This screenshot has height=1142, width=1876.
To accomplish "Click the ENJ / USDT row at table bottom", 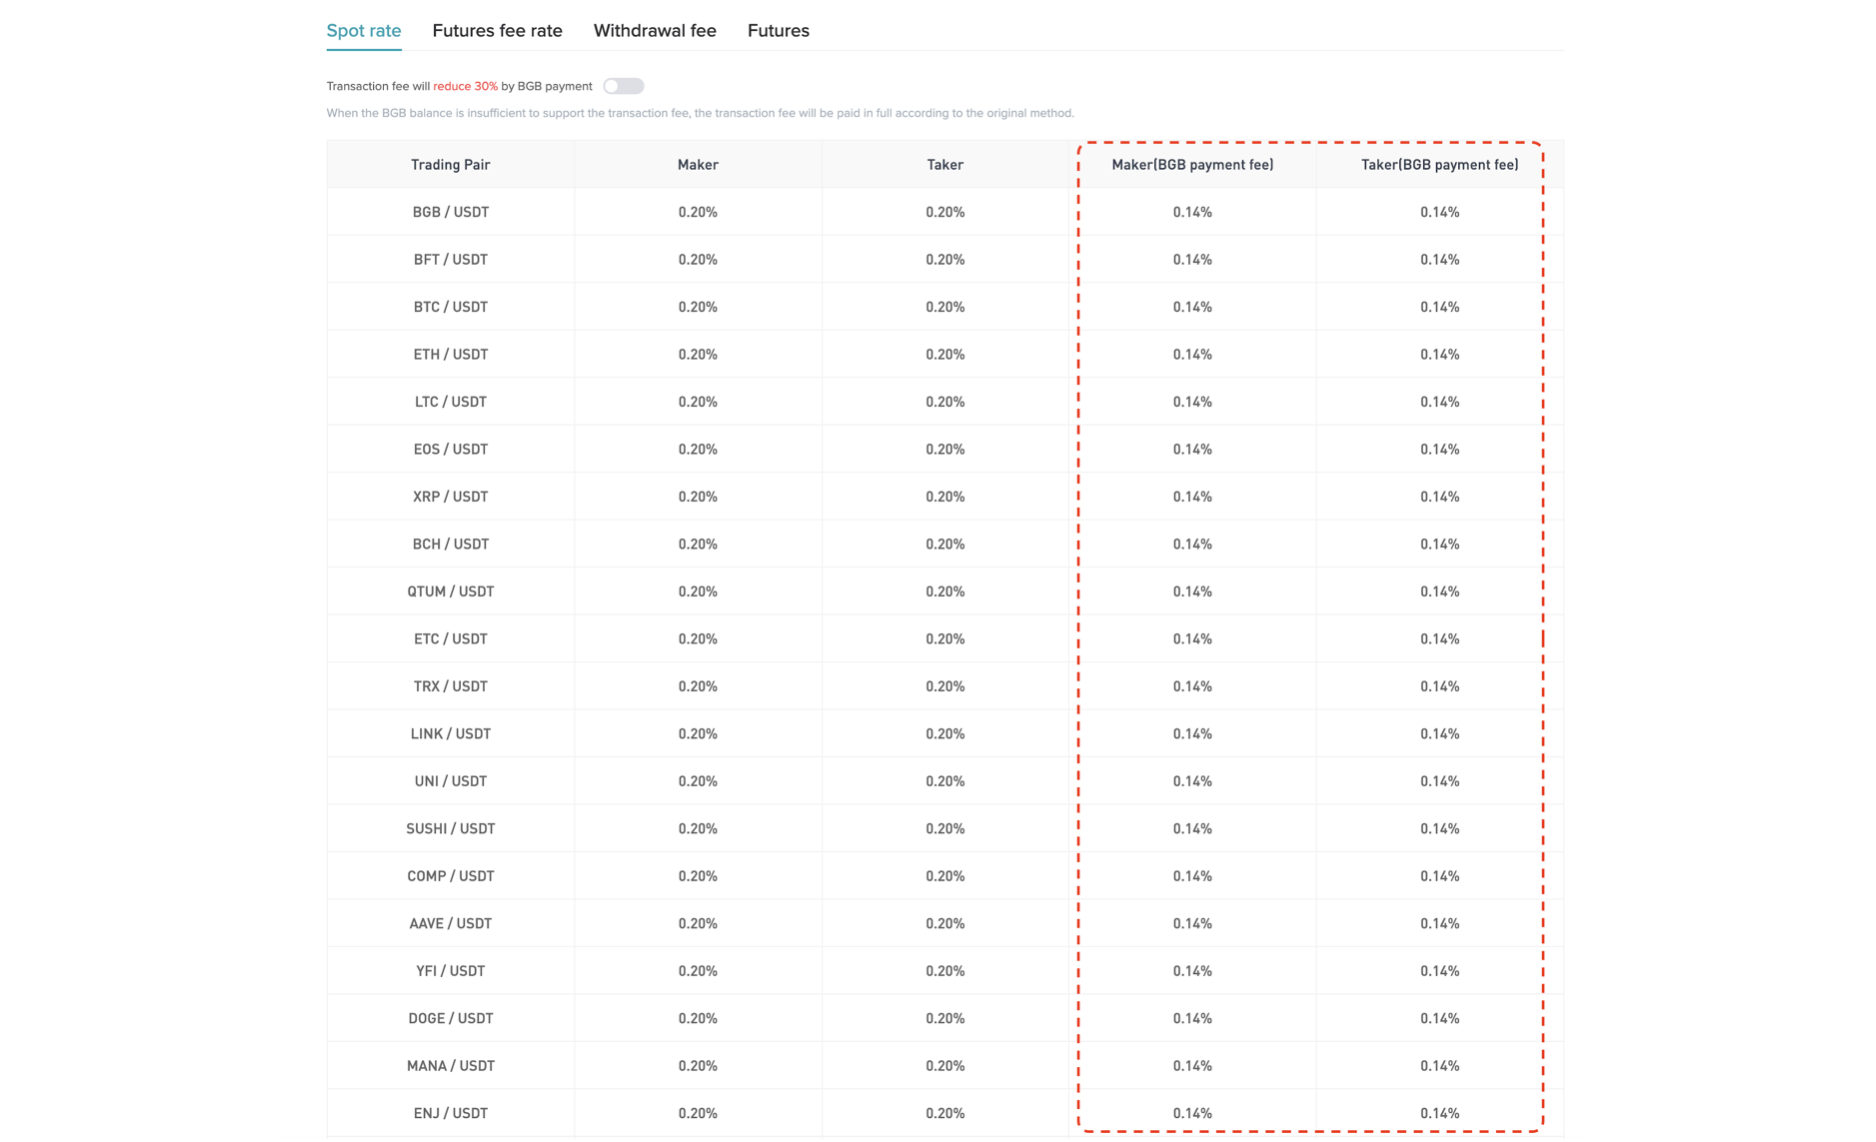I will point(450,1112).
